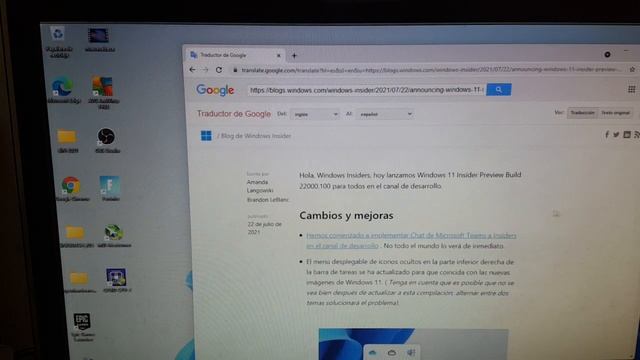
Task: Click the Windows logo in blog header
Action: pyautogui.click(x=206, y=136)
